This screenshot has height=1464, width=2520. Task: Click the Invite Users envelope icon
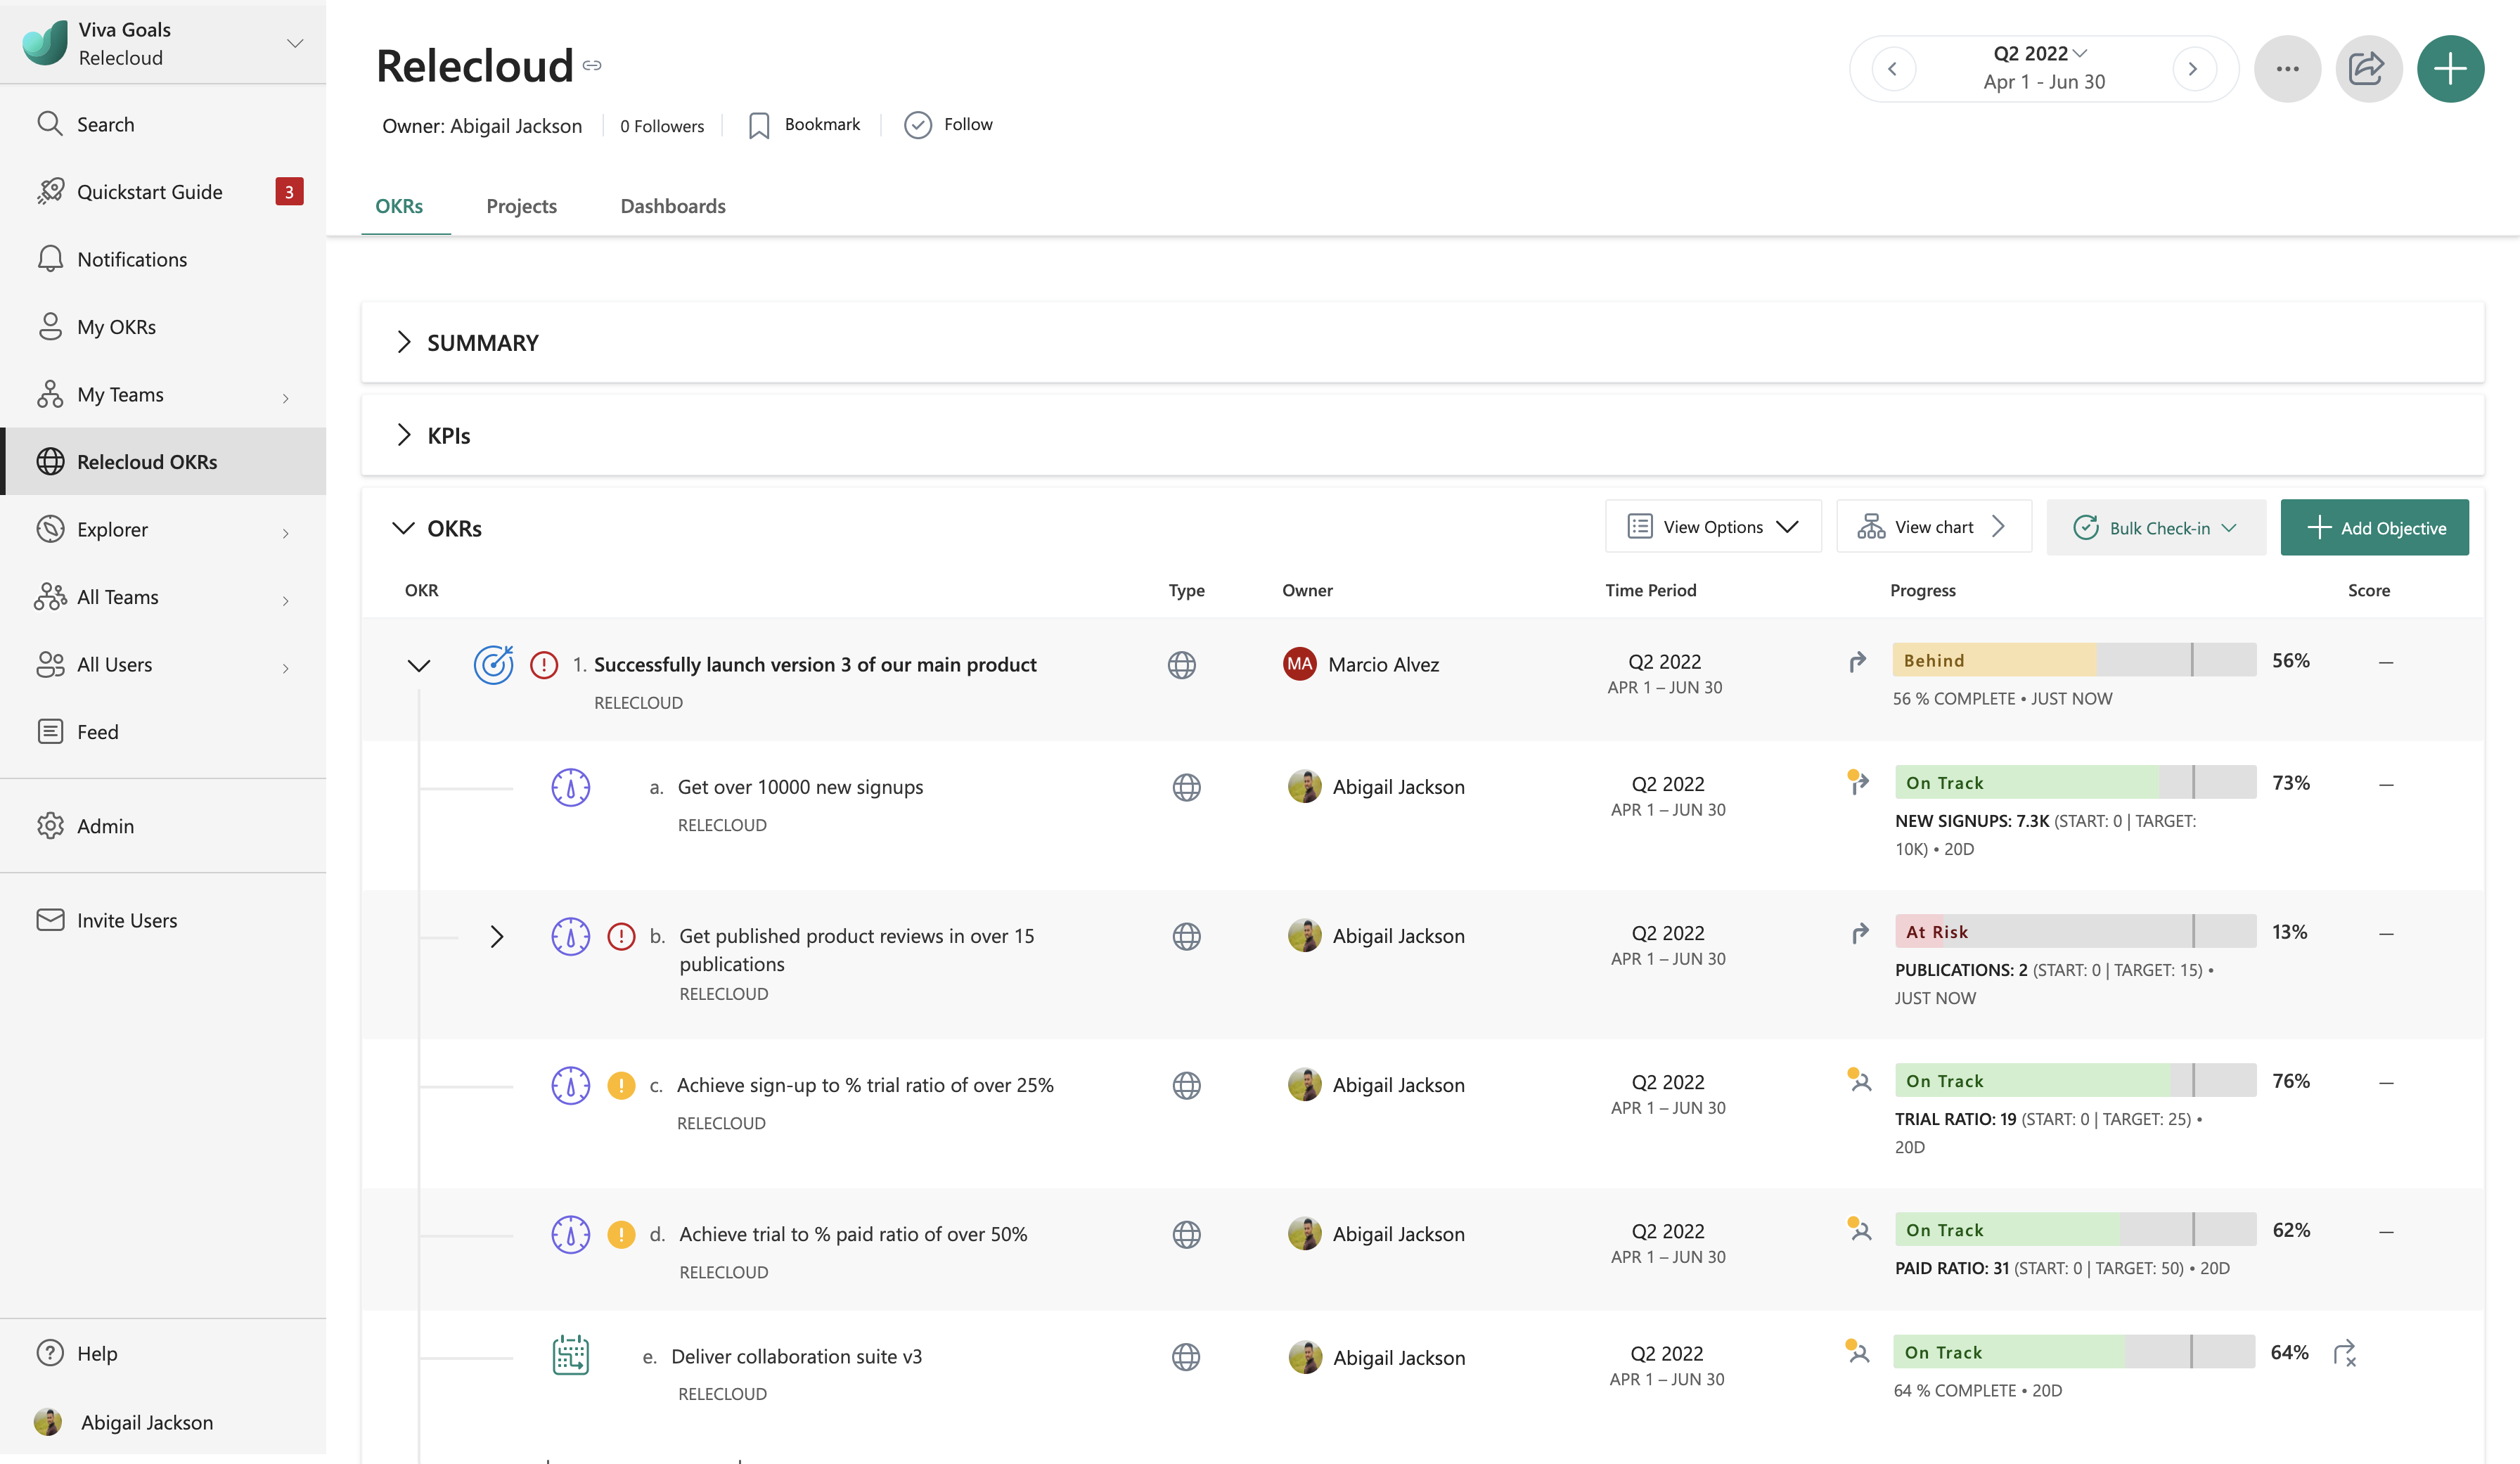point(50,919)
